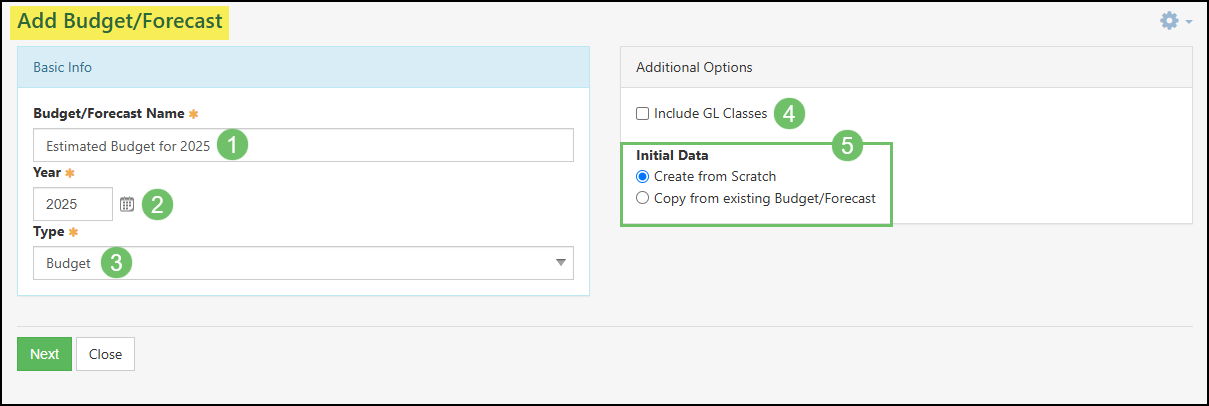This screenshot has height=406, width=1209.
Task: Click the Close button
Action: tap(105, 354)
